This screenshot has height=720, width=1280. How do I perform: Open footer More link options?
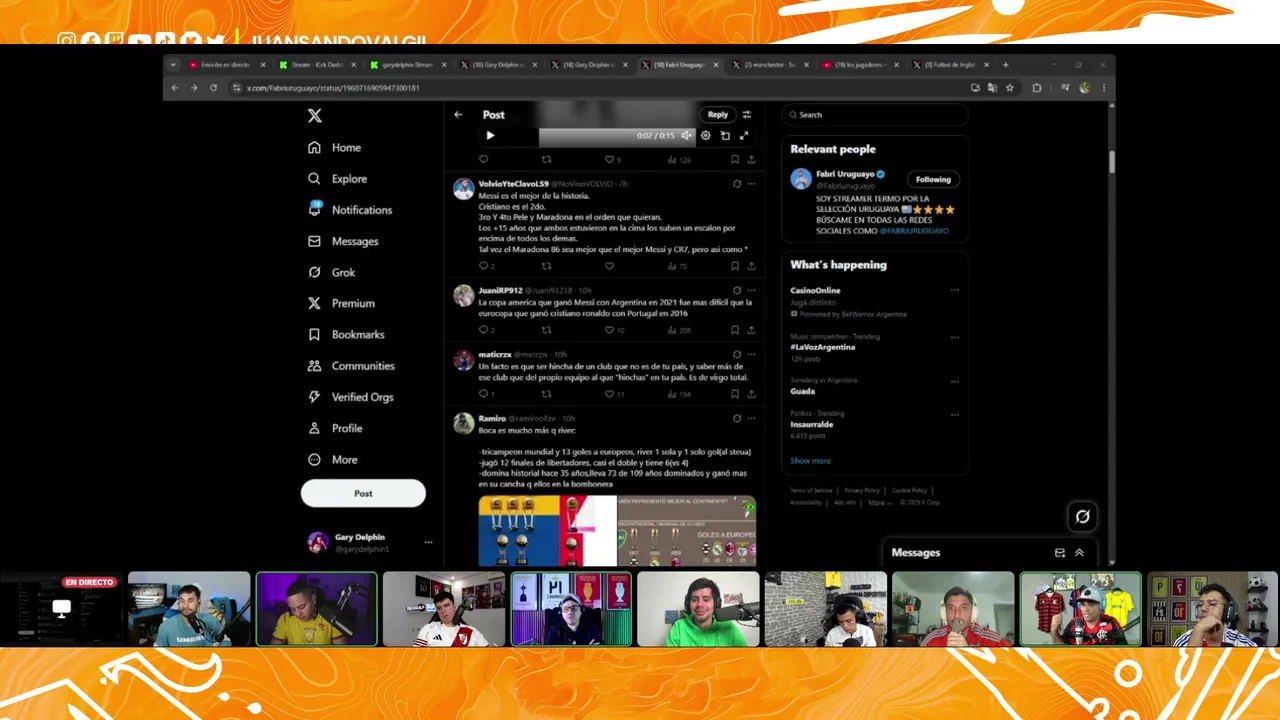(x=879, y=502)
